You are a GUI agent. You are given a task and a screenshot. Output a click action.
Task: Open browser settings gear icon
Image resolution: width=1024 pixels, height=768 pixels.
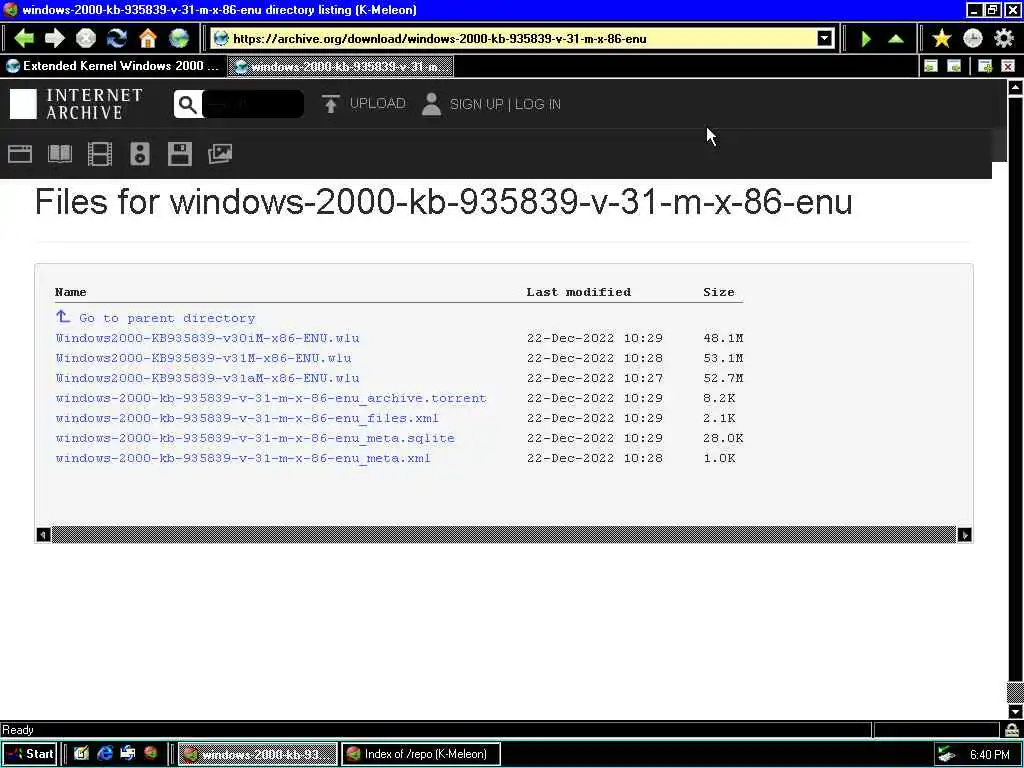(1004, 39)
